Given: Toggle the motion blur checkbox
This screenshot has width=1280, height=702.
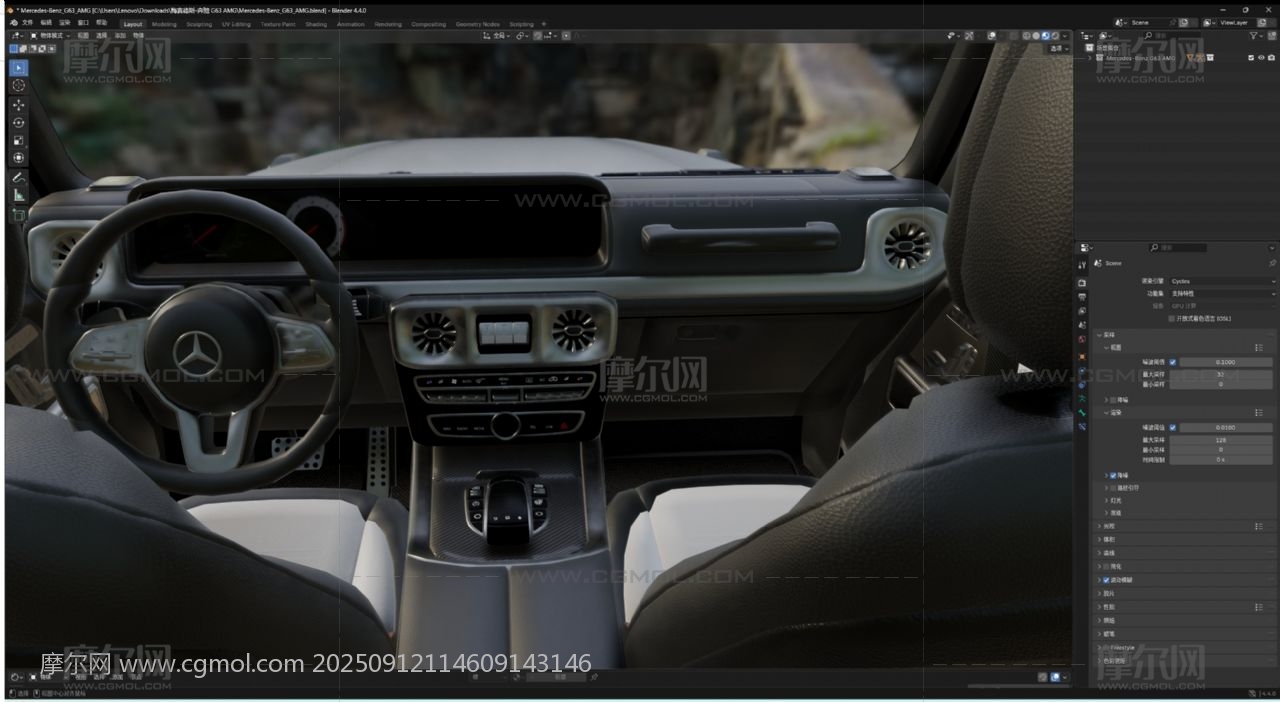Looking at the screenshot, I should (1105, 580).
